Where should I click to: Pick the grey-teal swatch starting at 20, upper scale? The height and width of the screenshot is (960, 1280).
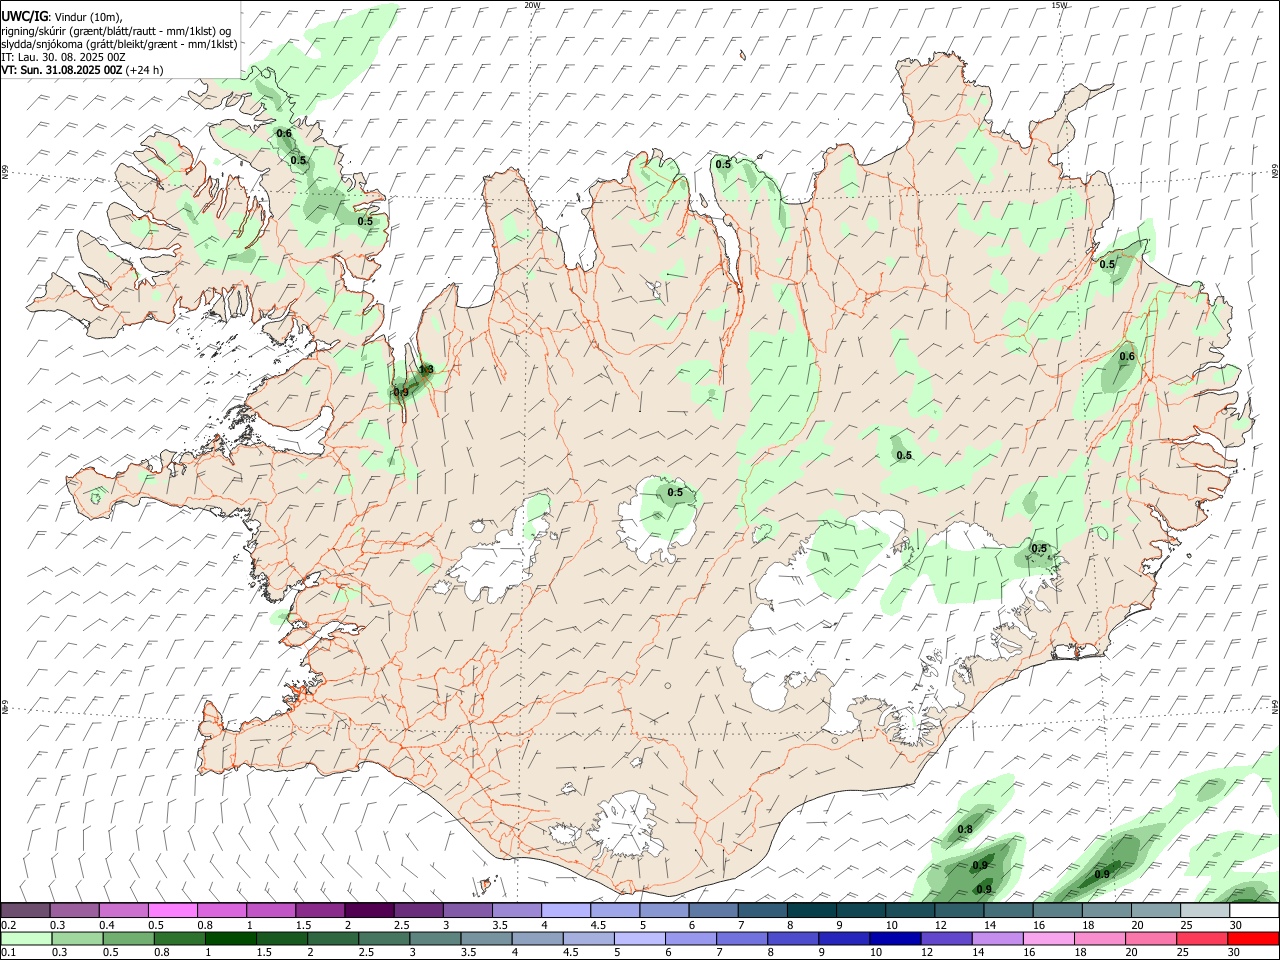pos(1156,910)
